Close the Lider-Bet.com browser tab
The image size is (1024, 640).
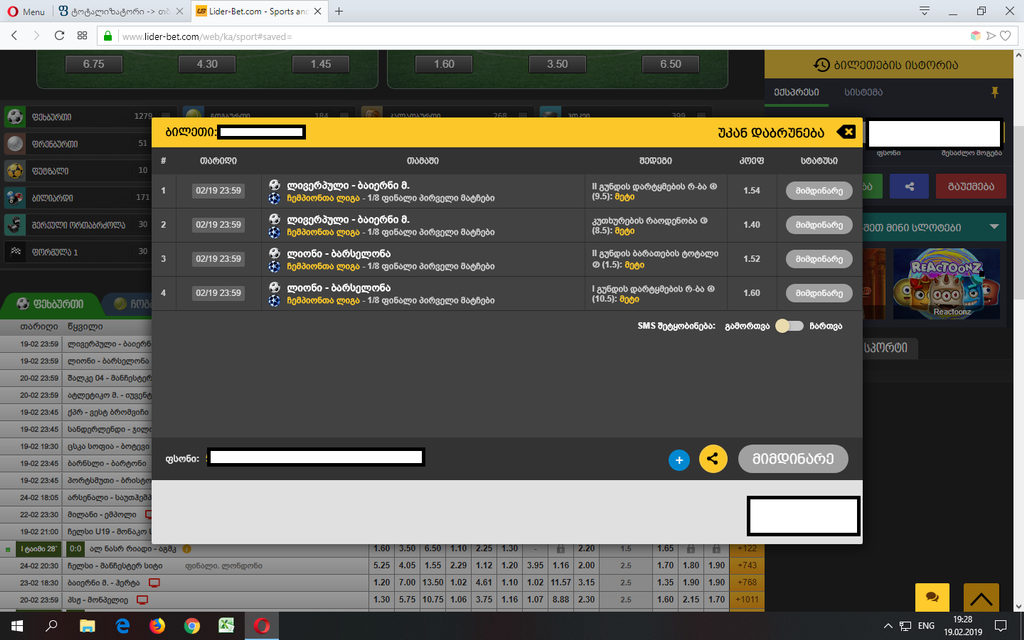pyautogui.click(x=317, y=11)
